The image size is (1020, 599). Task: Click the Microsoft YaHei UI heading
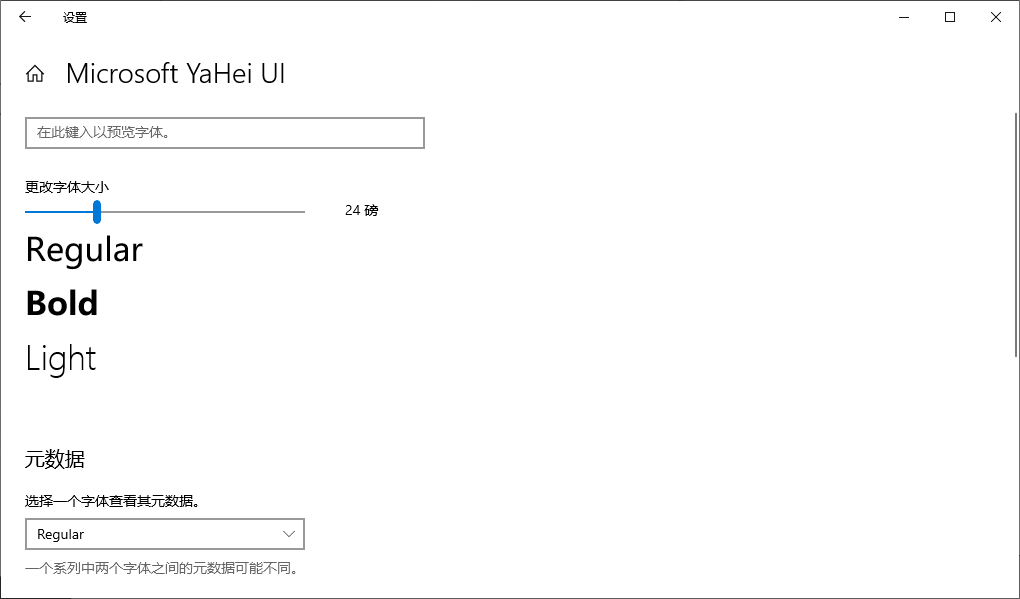[x=175, y=73]
